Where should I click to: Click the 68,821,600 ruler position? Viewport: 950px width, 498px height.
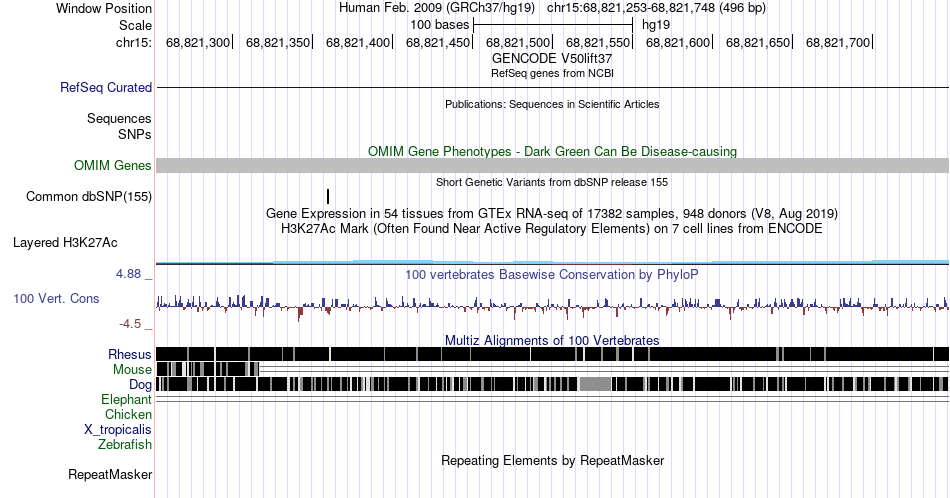(x=678, y=42)
